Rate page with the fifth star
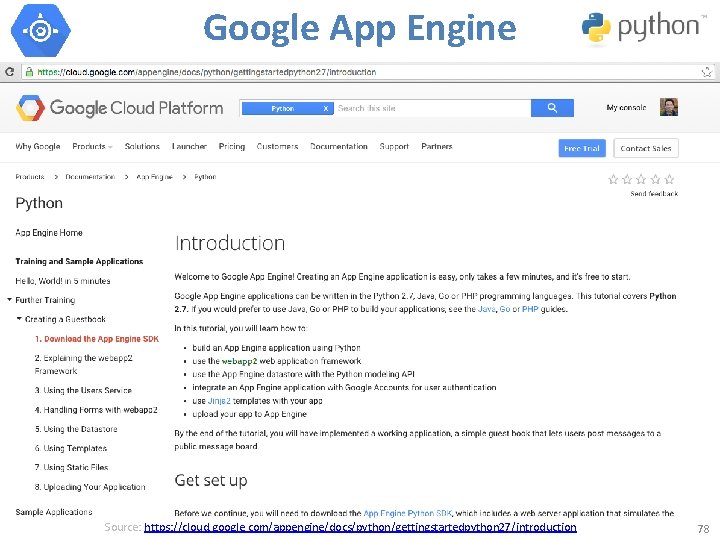 [x=669, y=179]
